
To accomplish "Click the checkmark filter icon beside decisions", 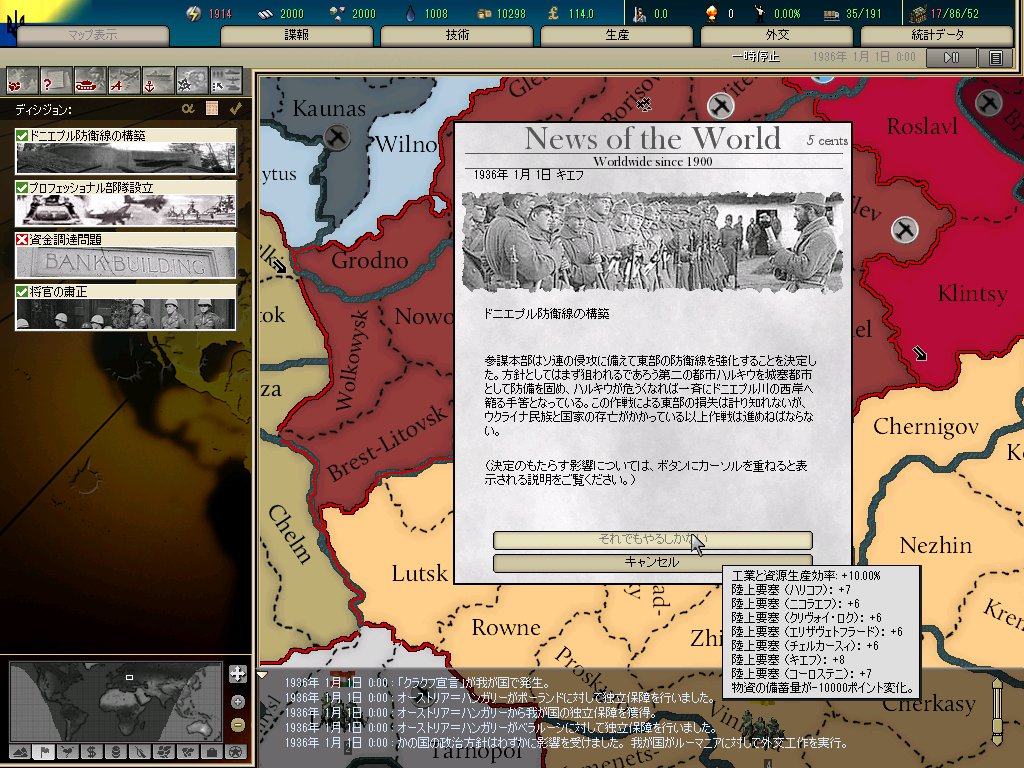I will (x=235, y=108).
